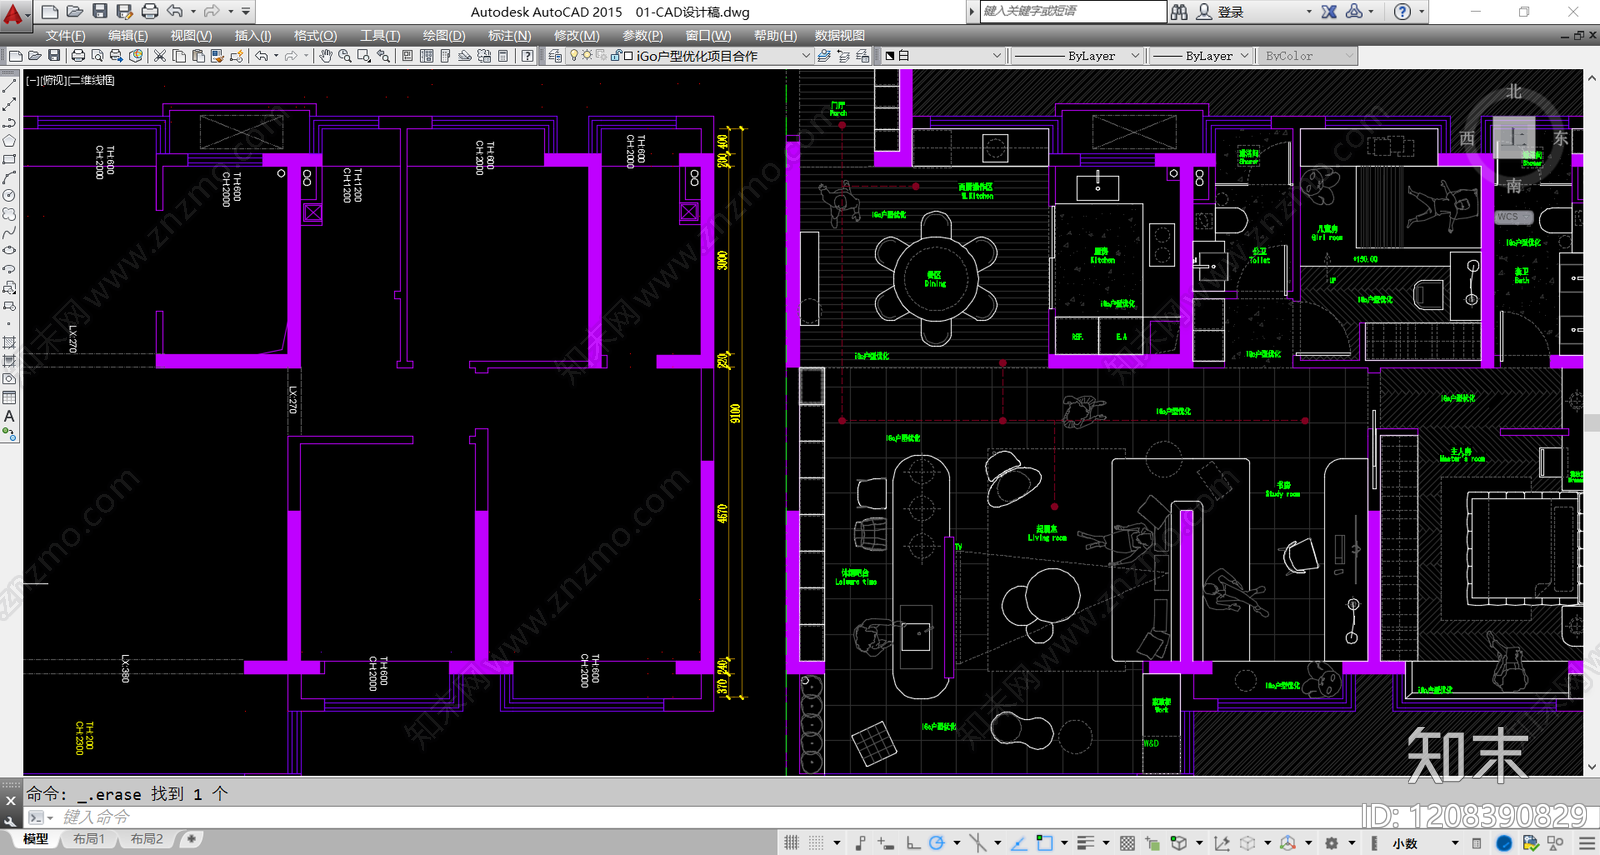Toggle snap mode in status bar
This screenshot has height=855, width=1600.
click(x=816, y=843)
